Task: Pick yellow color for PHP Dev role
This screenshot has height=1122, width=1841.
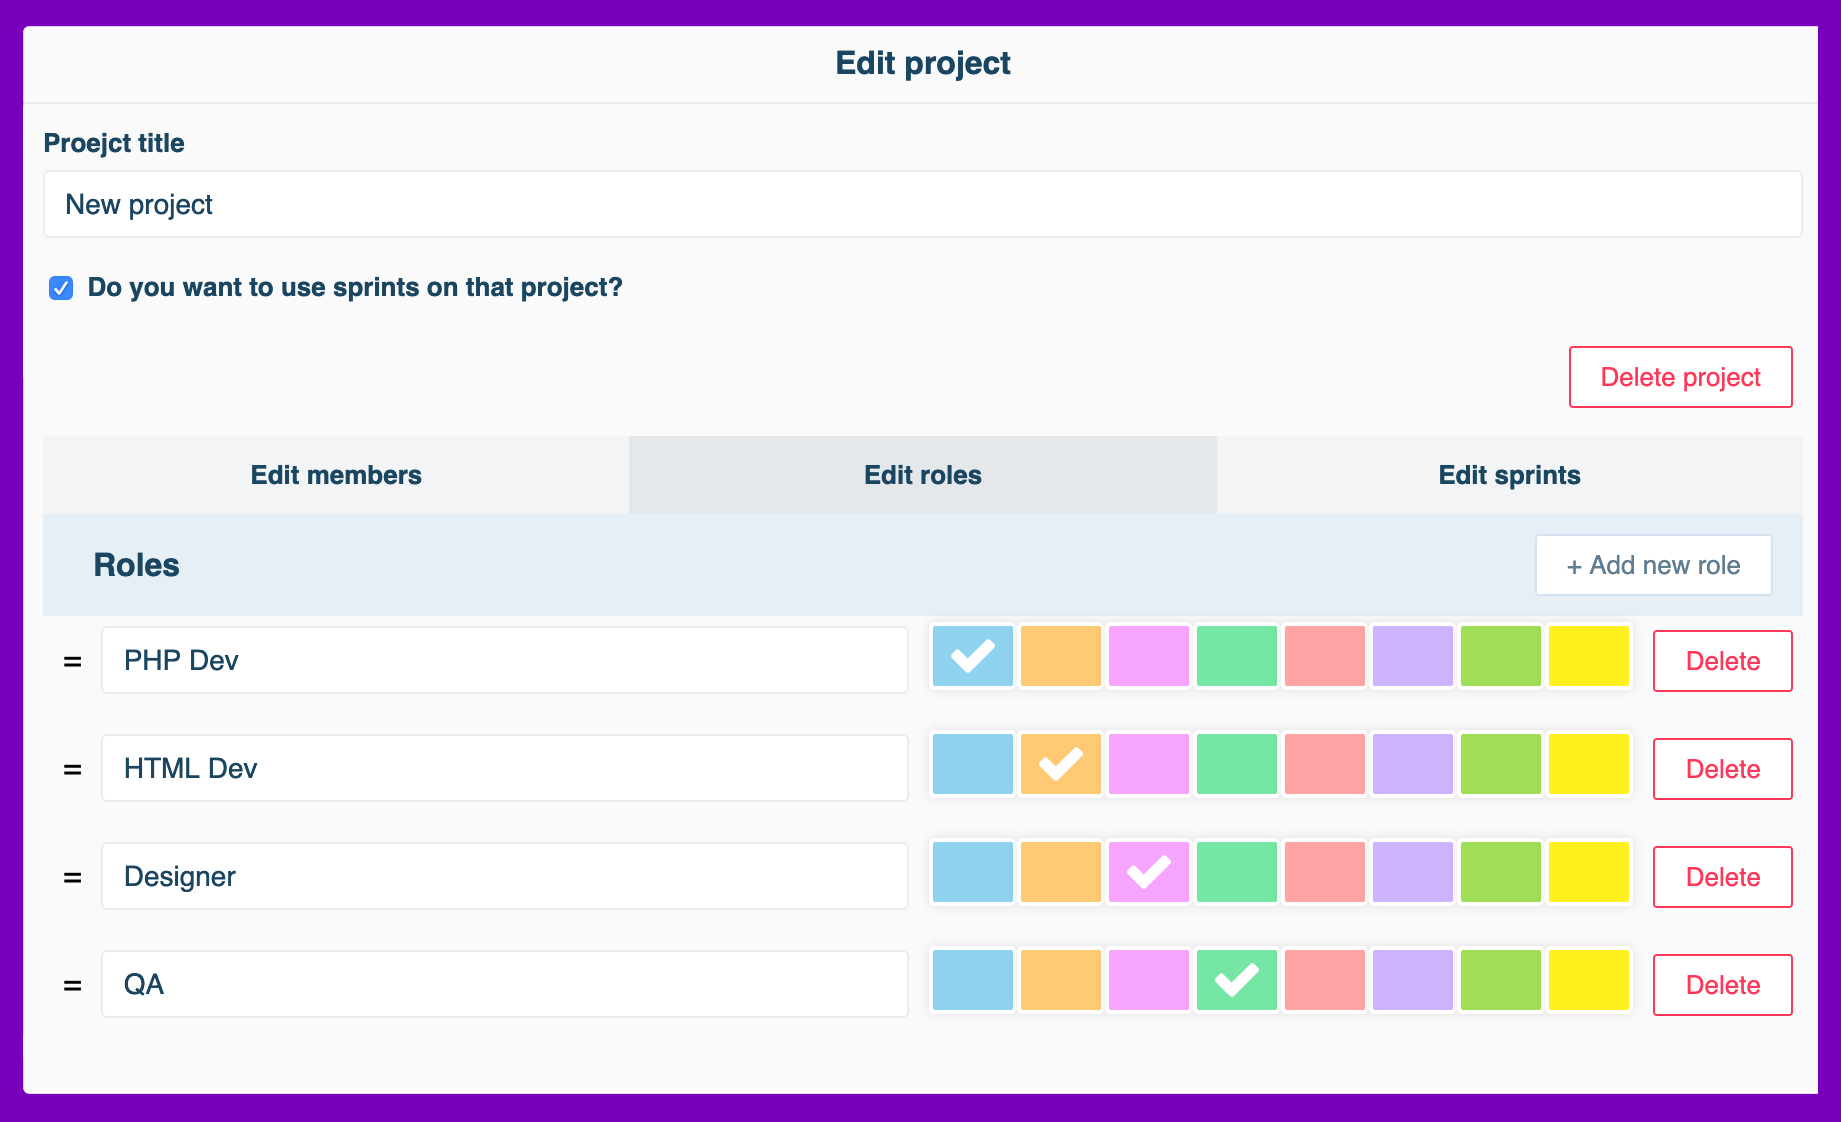Action: 1588,656
